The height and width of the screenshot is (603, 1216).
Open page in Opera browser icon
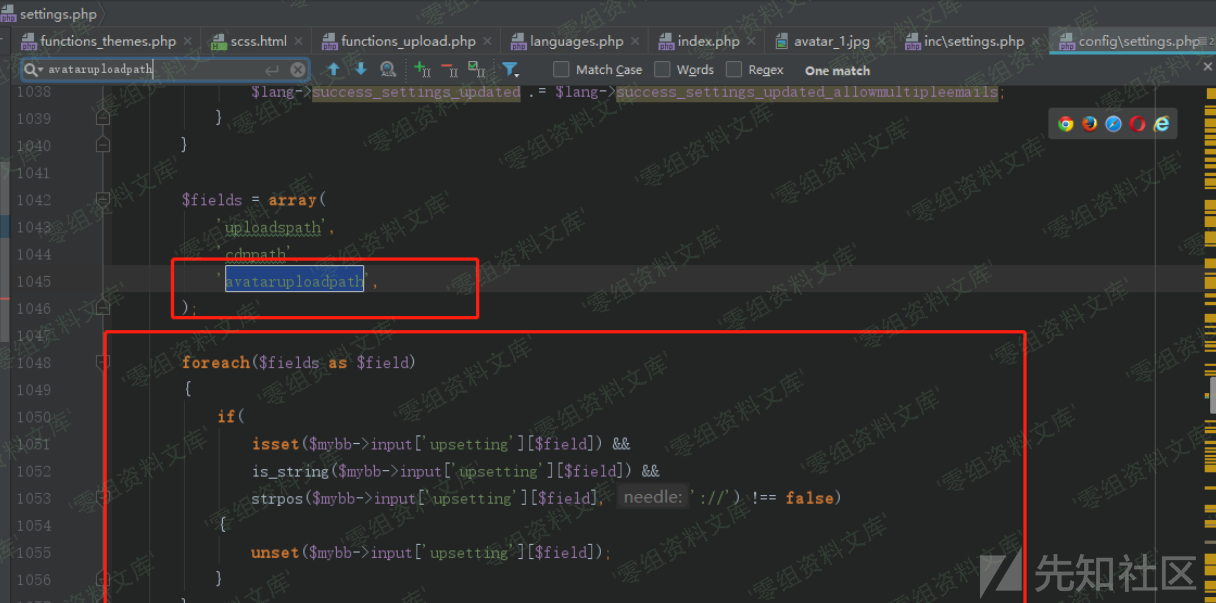(x=1137, y=124)
